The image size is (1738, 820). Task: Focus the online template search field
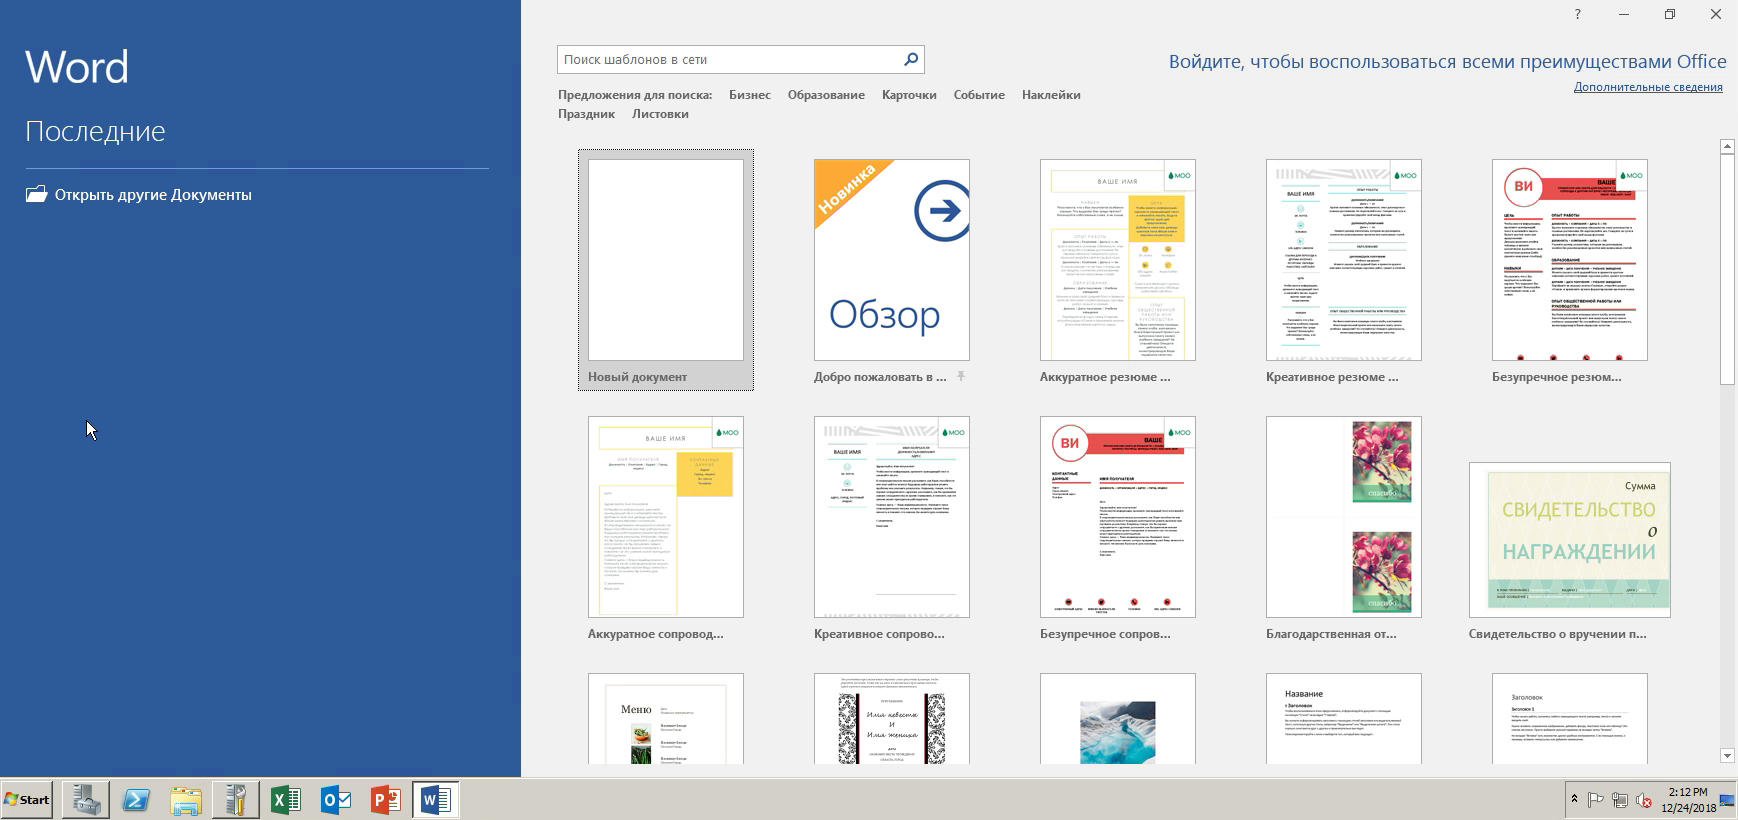[728, 60]
